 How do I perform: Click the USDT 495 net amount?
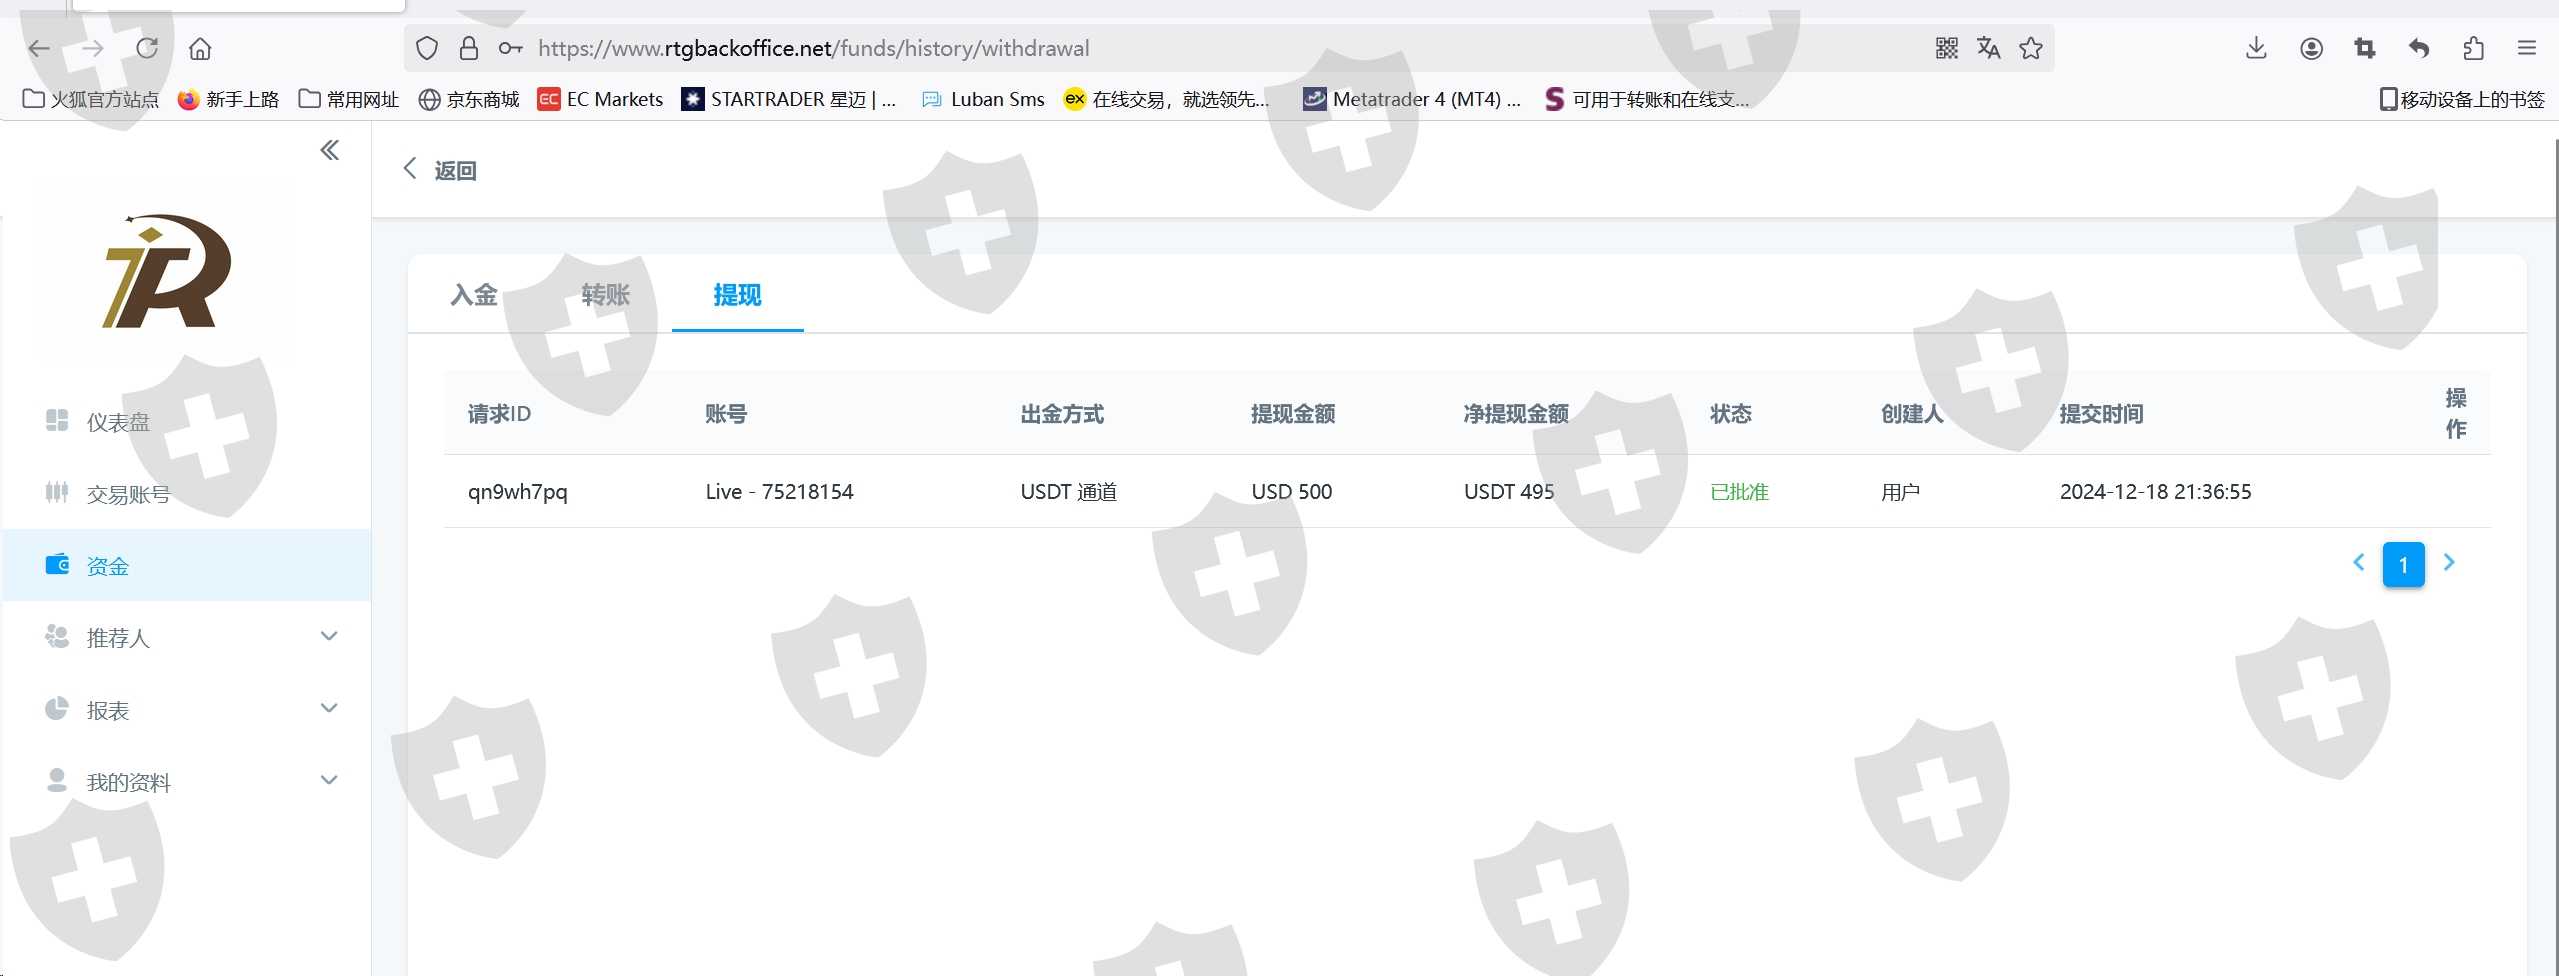click(x=1509, y=492)
